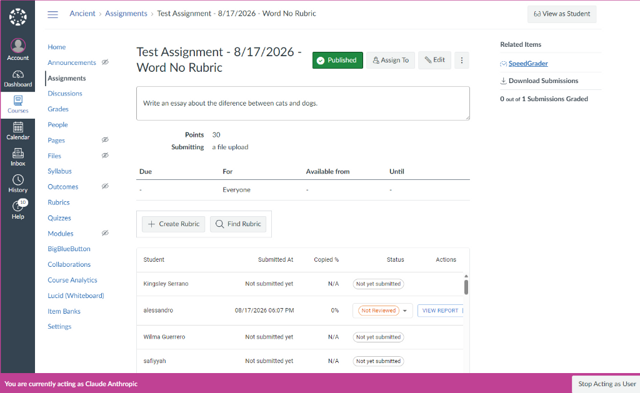Click the Create Rubric button
This screenshot has height=393, width=640.
pyautogui.click(x=173, y=224)
